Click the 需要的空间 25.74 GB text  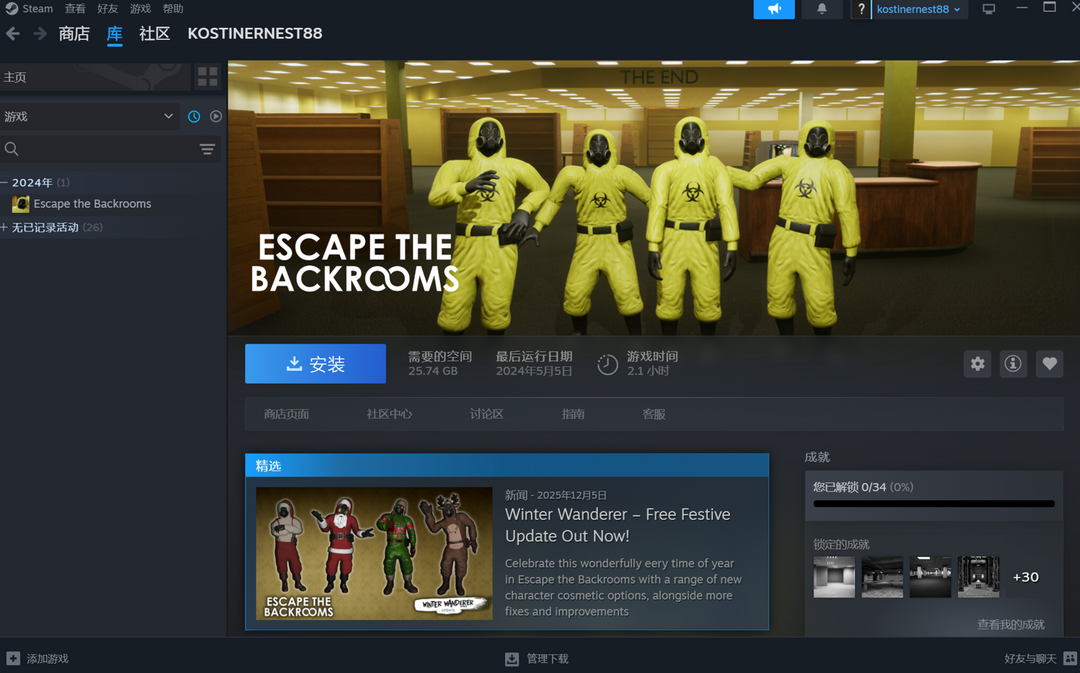pyautogui.click(x=439, y=363)
